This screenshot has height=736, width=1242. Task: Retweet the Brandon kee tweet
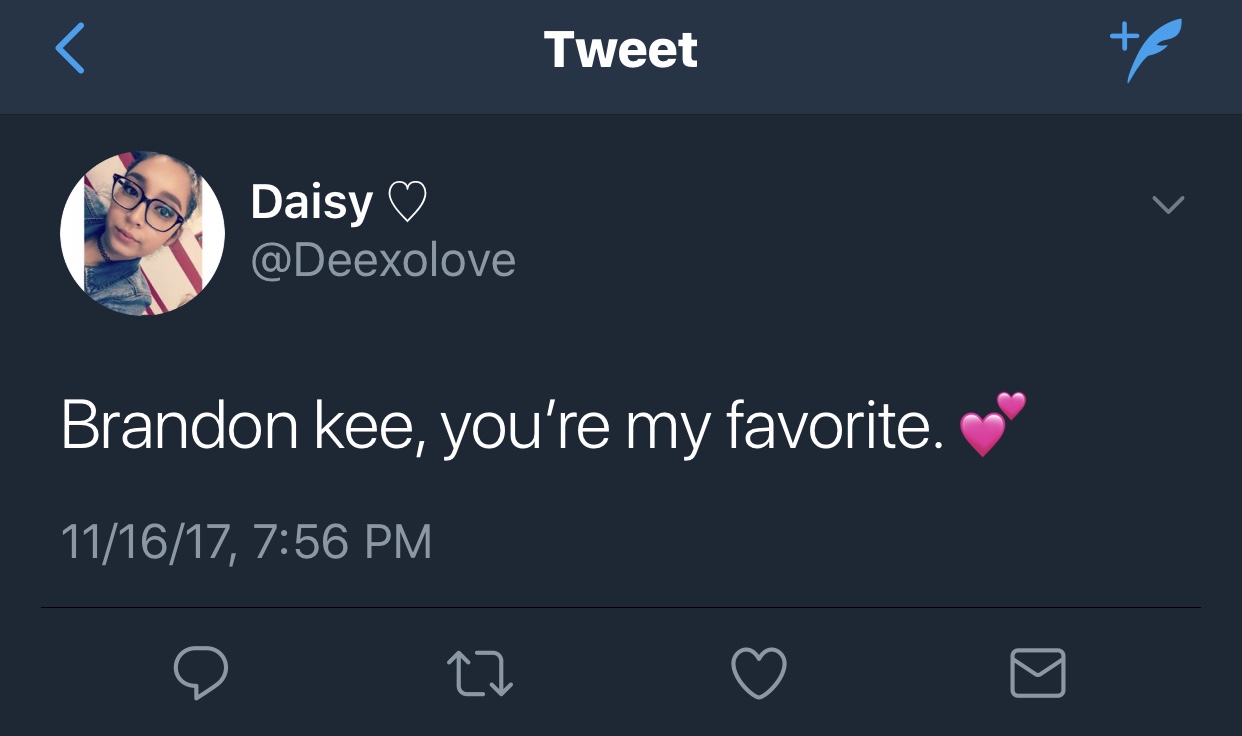pyautogui.click(x=479, y=672)
